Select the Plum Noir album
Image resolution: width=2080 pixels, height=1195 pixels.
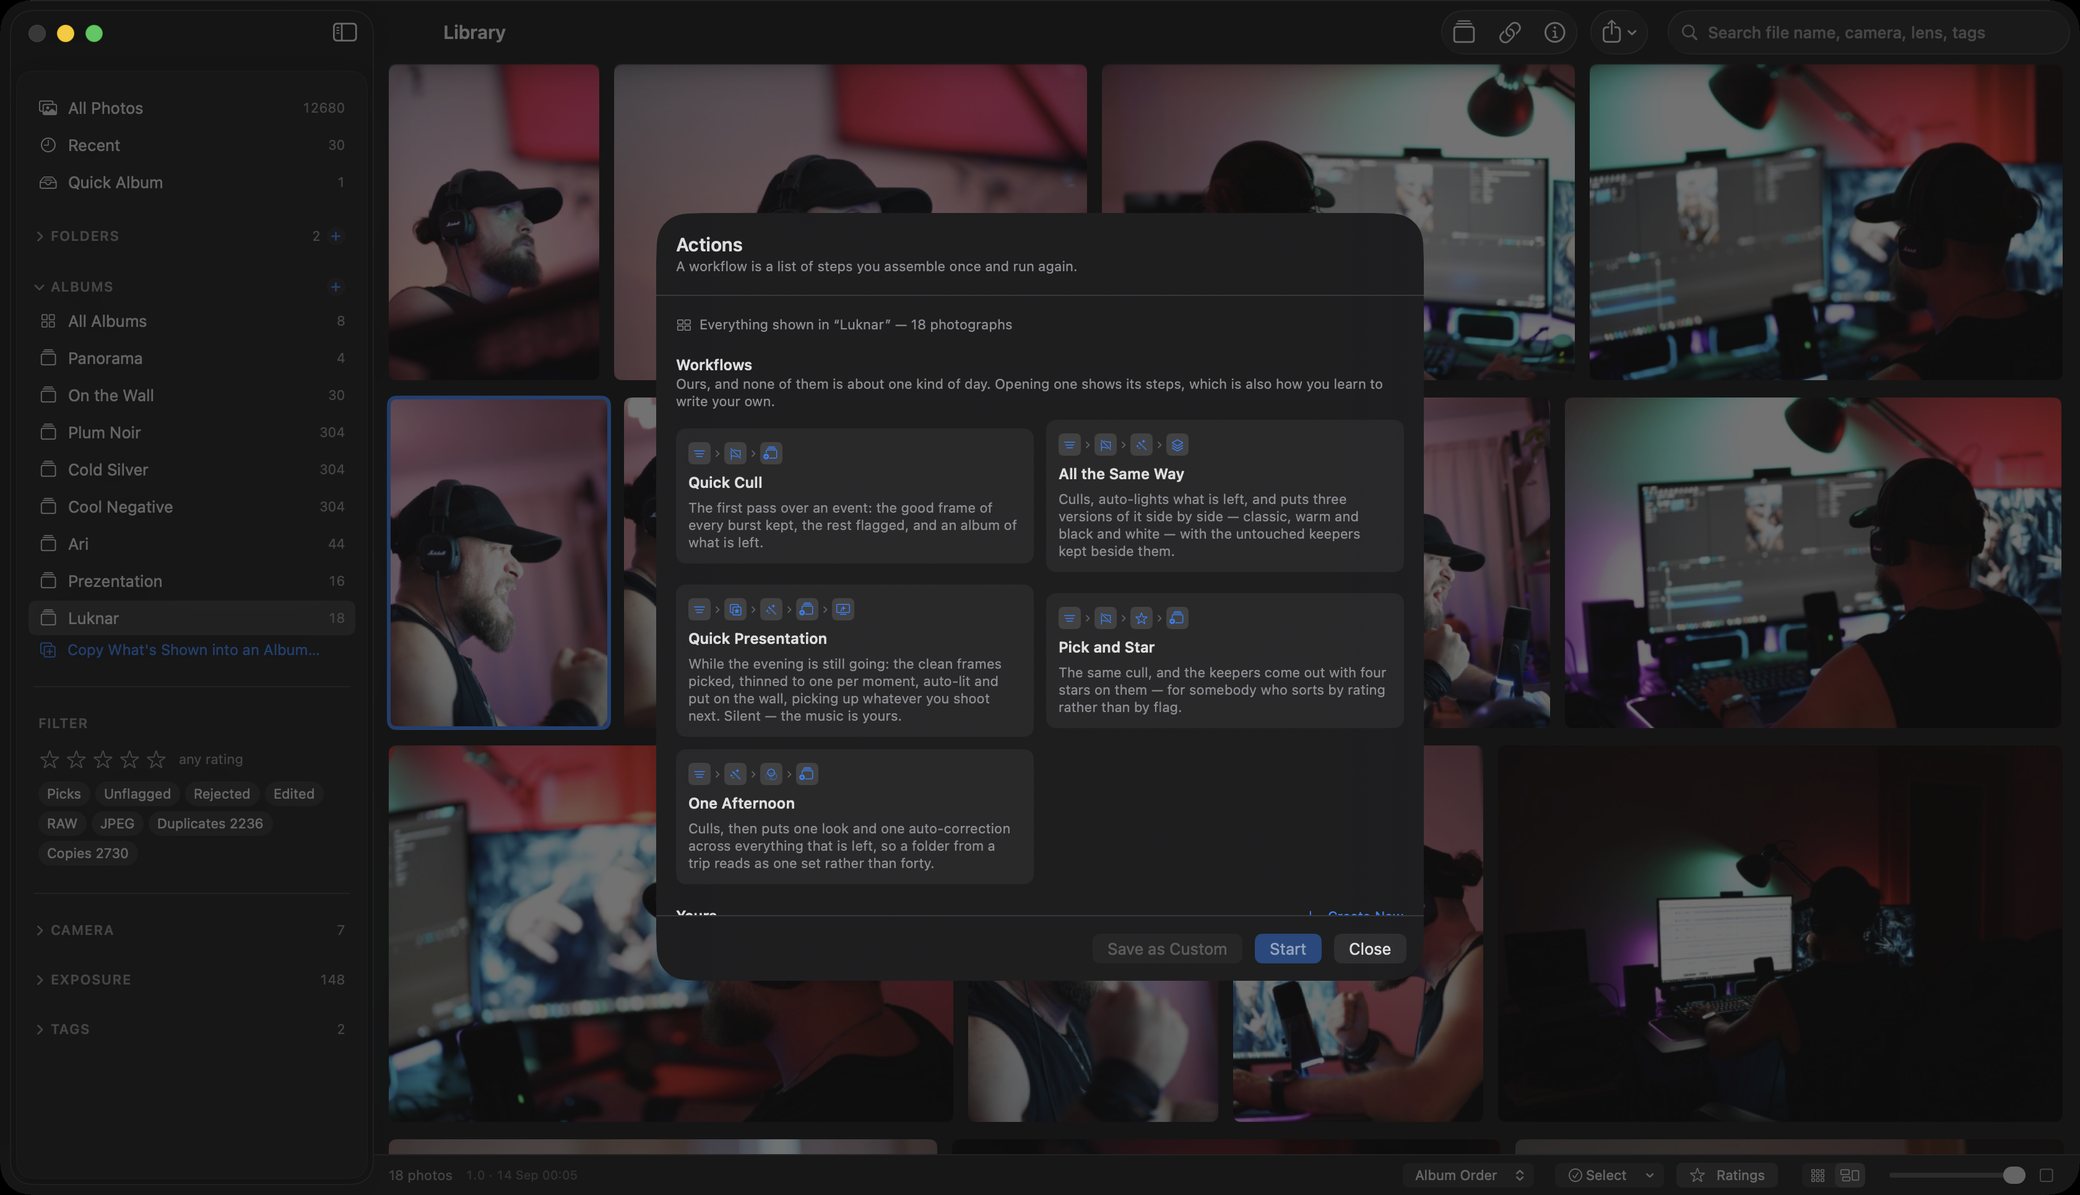tap(191, 432)
